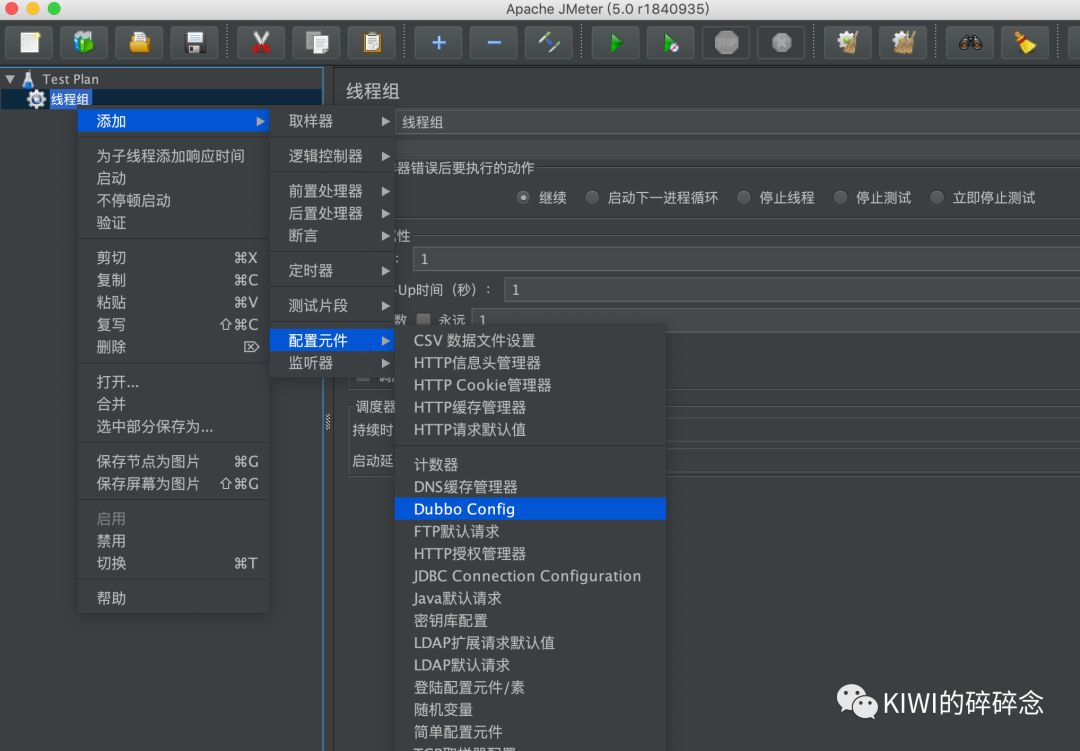Expand the 监听器 submenu
Screen dimensions: 1080x751
[331, 363]
